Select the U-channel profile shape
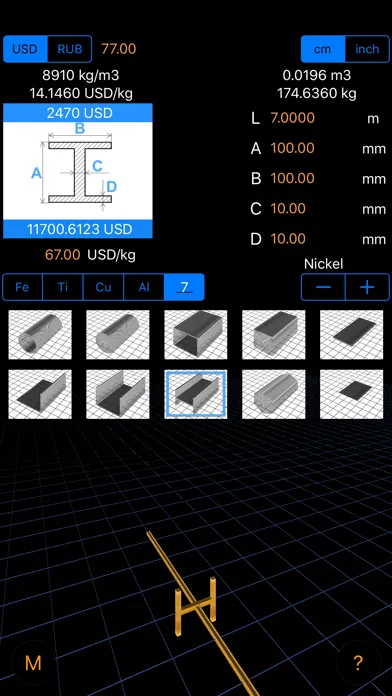 pyautogui.click(x=118, y=394)
